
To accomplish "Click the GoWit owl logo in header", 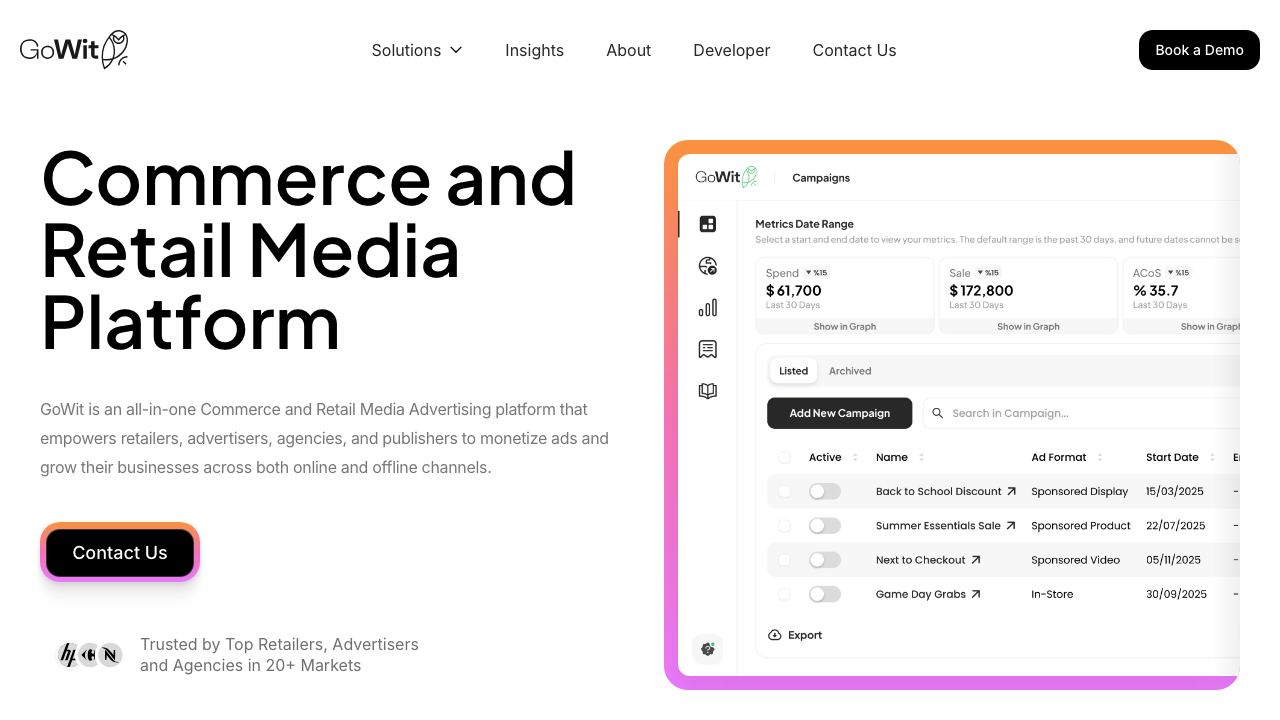I will [74, 49].
